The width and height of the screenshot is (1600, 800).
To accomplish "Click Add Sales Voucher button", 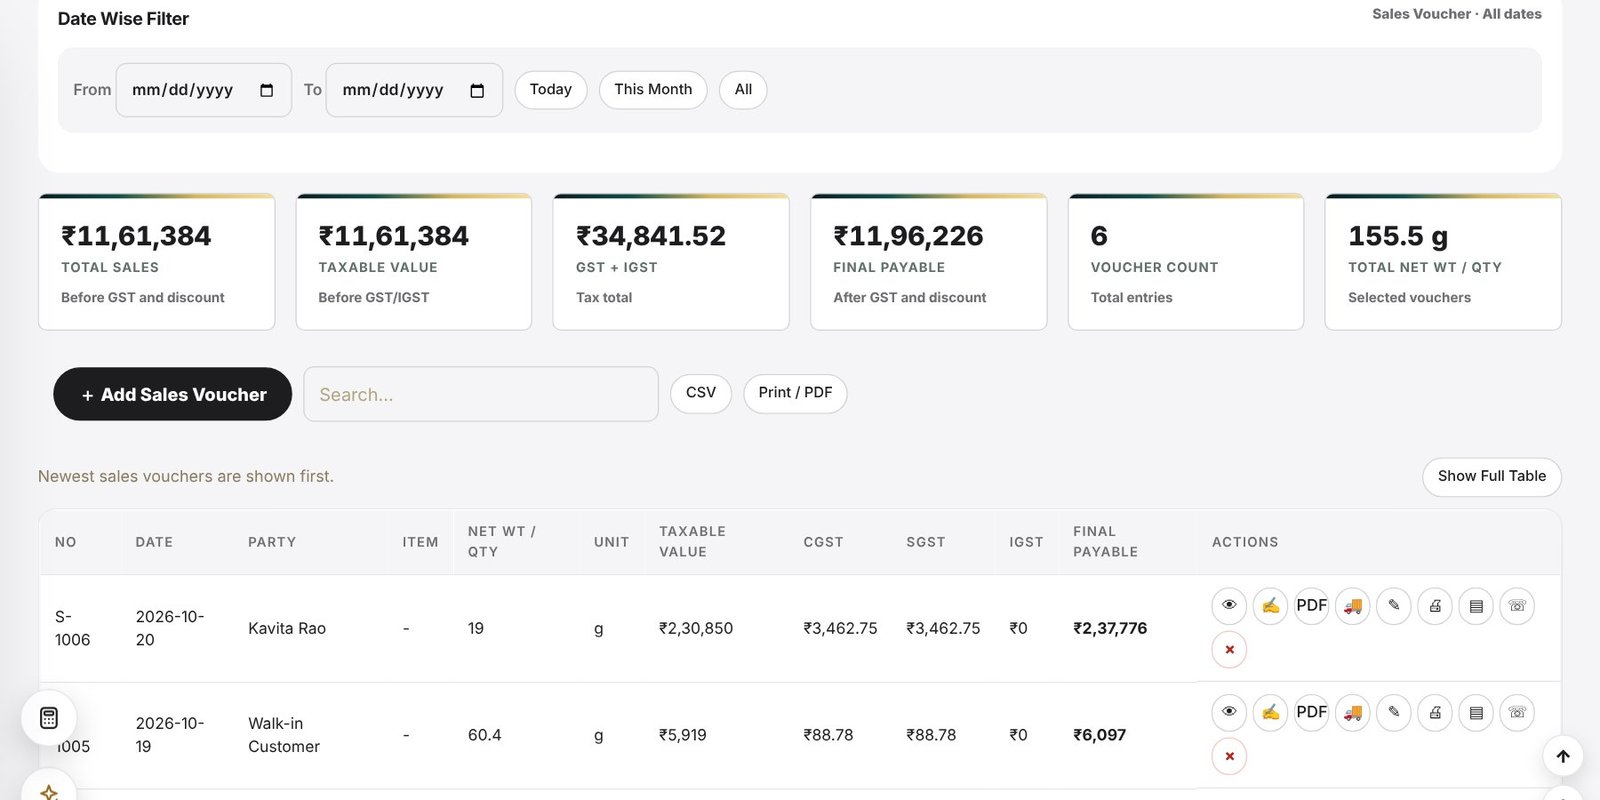I will [x=173, y=394].
